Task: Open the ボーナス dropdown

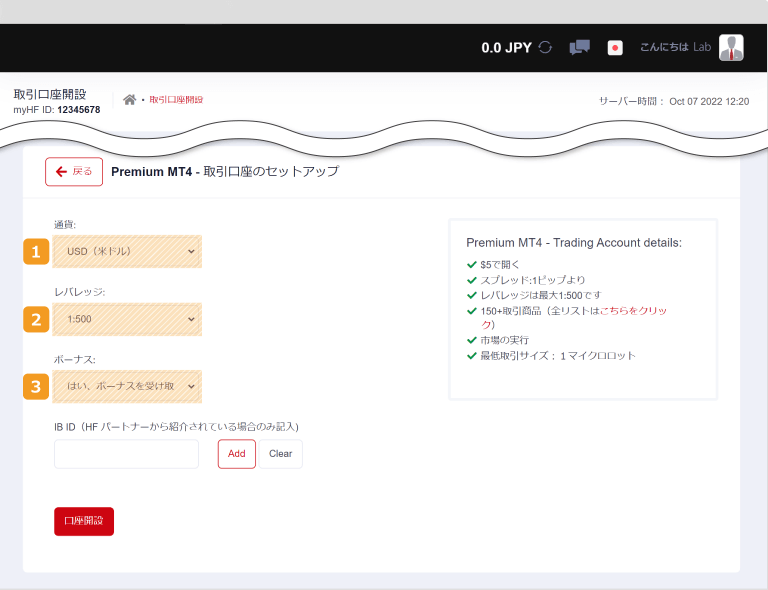Action: click(x=127, y=386)
